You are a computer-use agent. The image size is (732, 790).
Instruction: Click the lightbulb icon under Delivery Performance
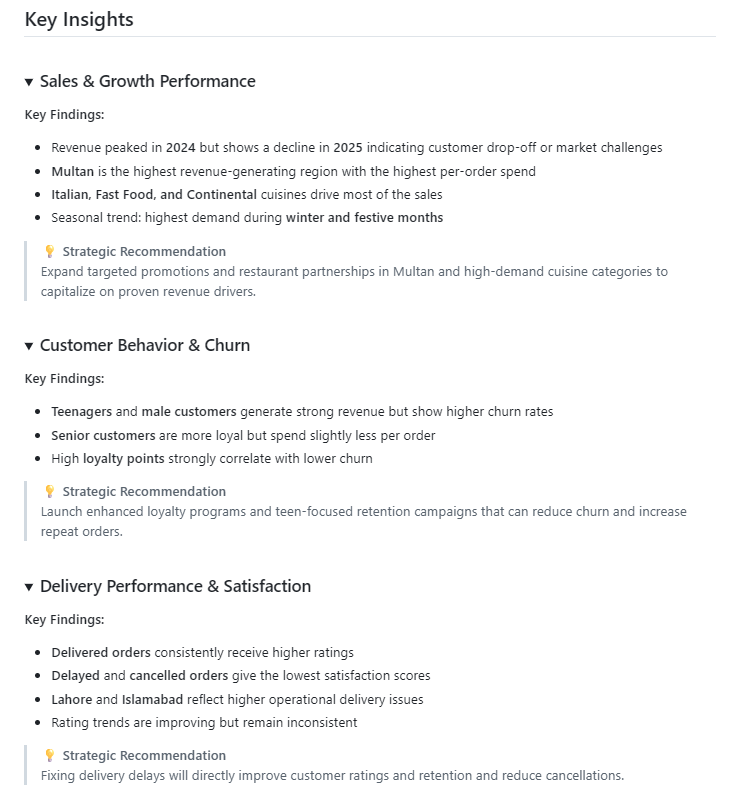49,755
